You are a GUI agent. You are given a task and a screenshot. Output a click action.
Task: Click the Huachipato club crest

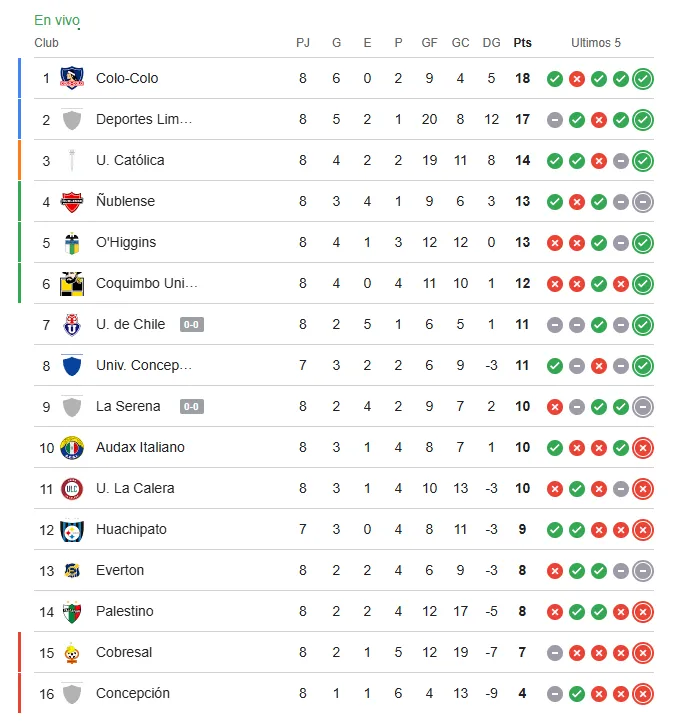pyautogui.click(x=72, y=530)
